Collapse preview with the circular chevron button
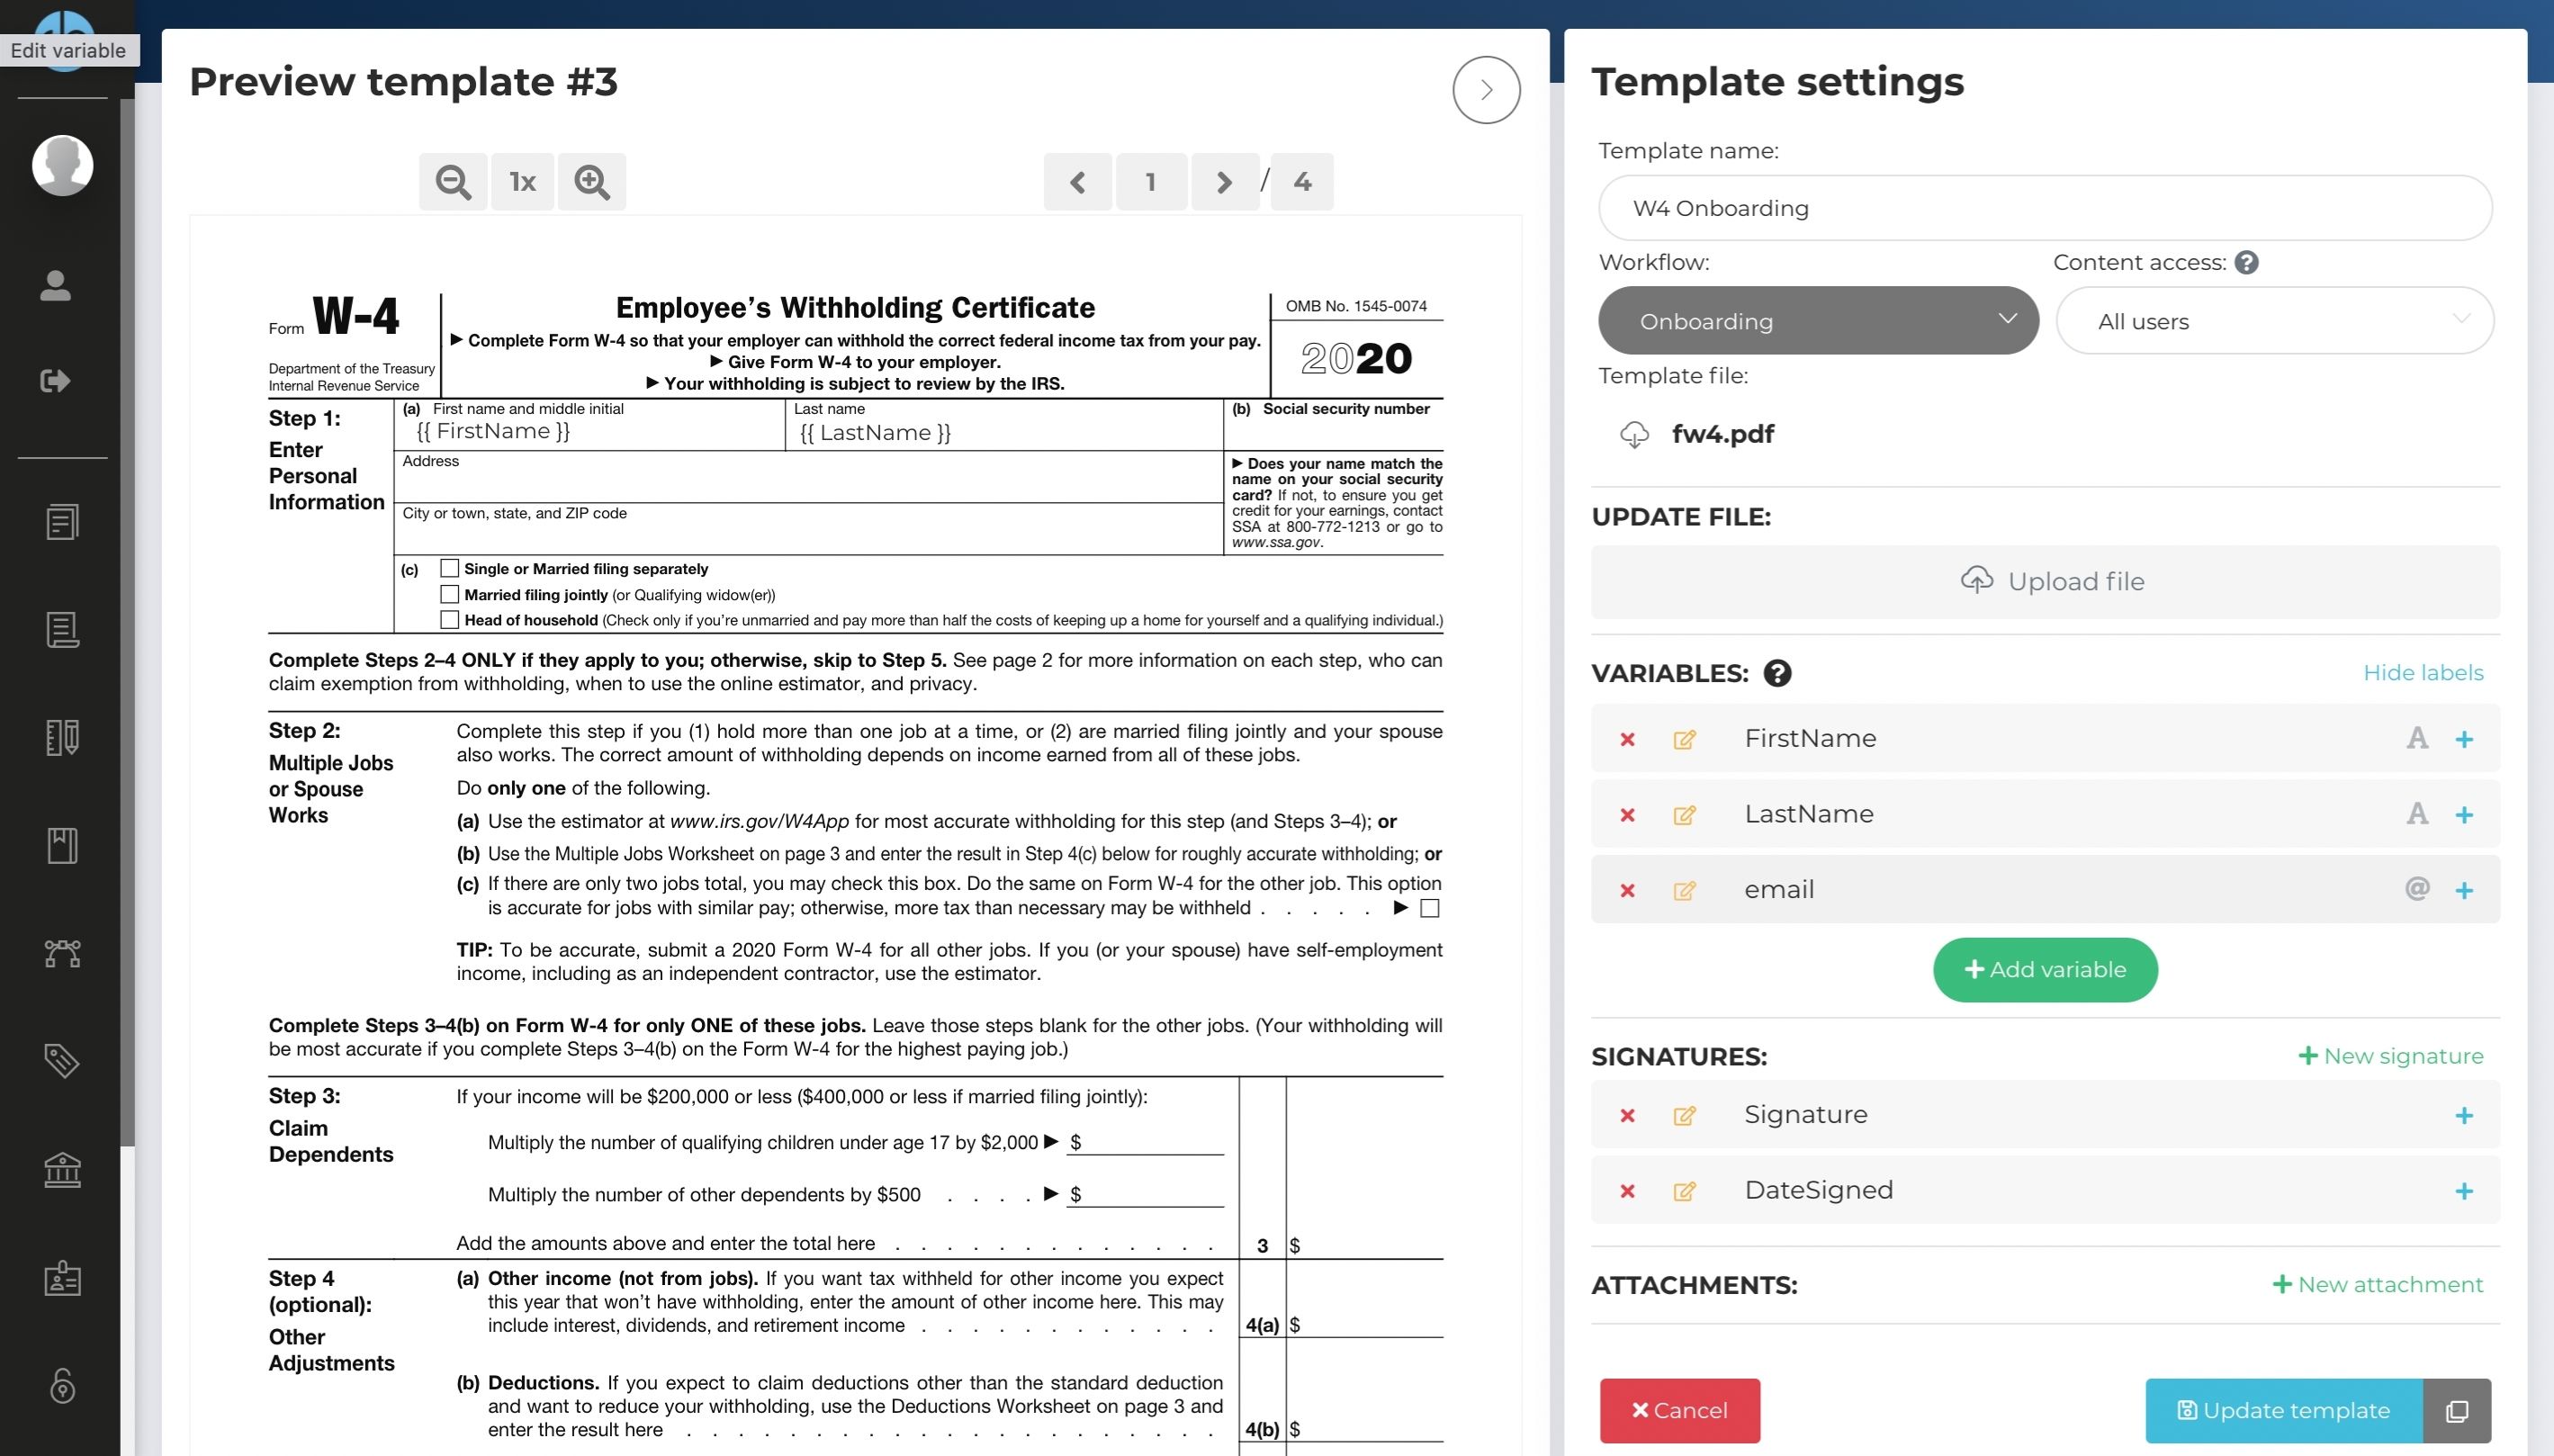The height and width of the screenshot is (1456, 2554). (1486, 90)
